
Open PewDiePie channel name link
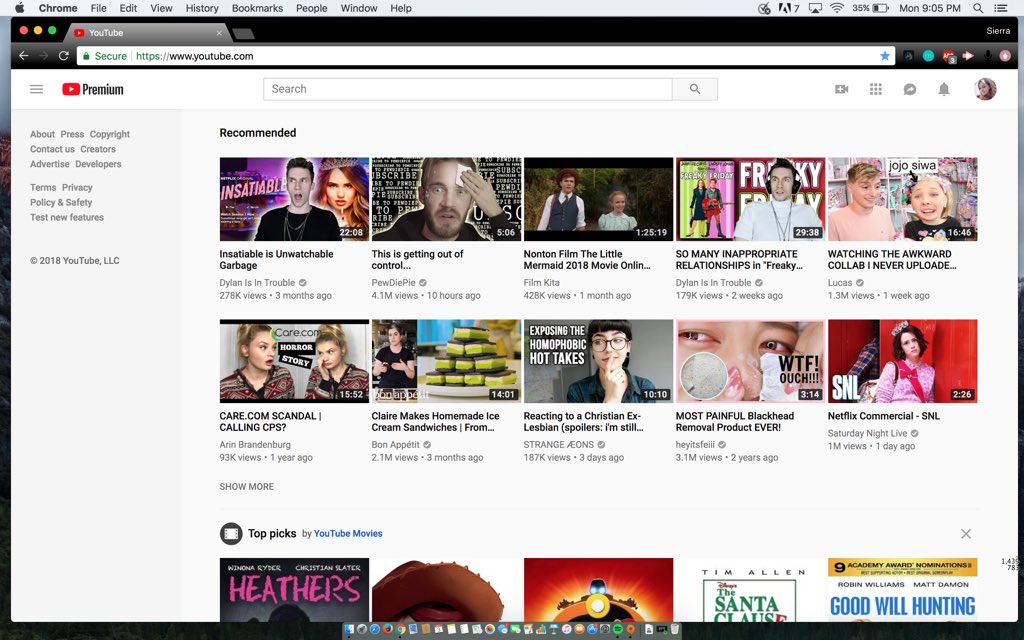coord(393,283)
